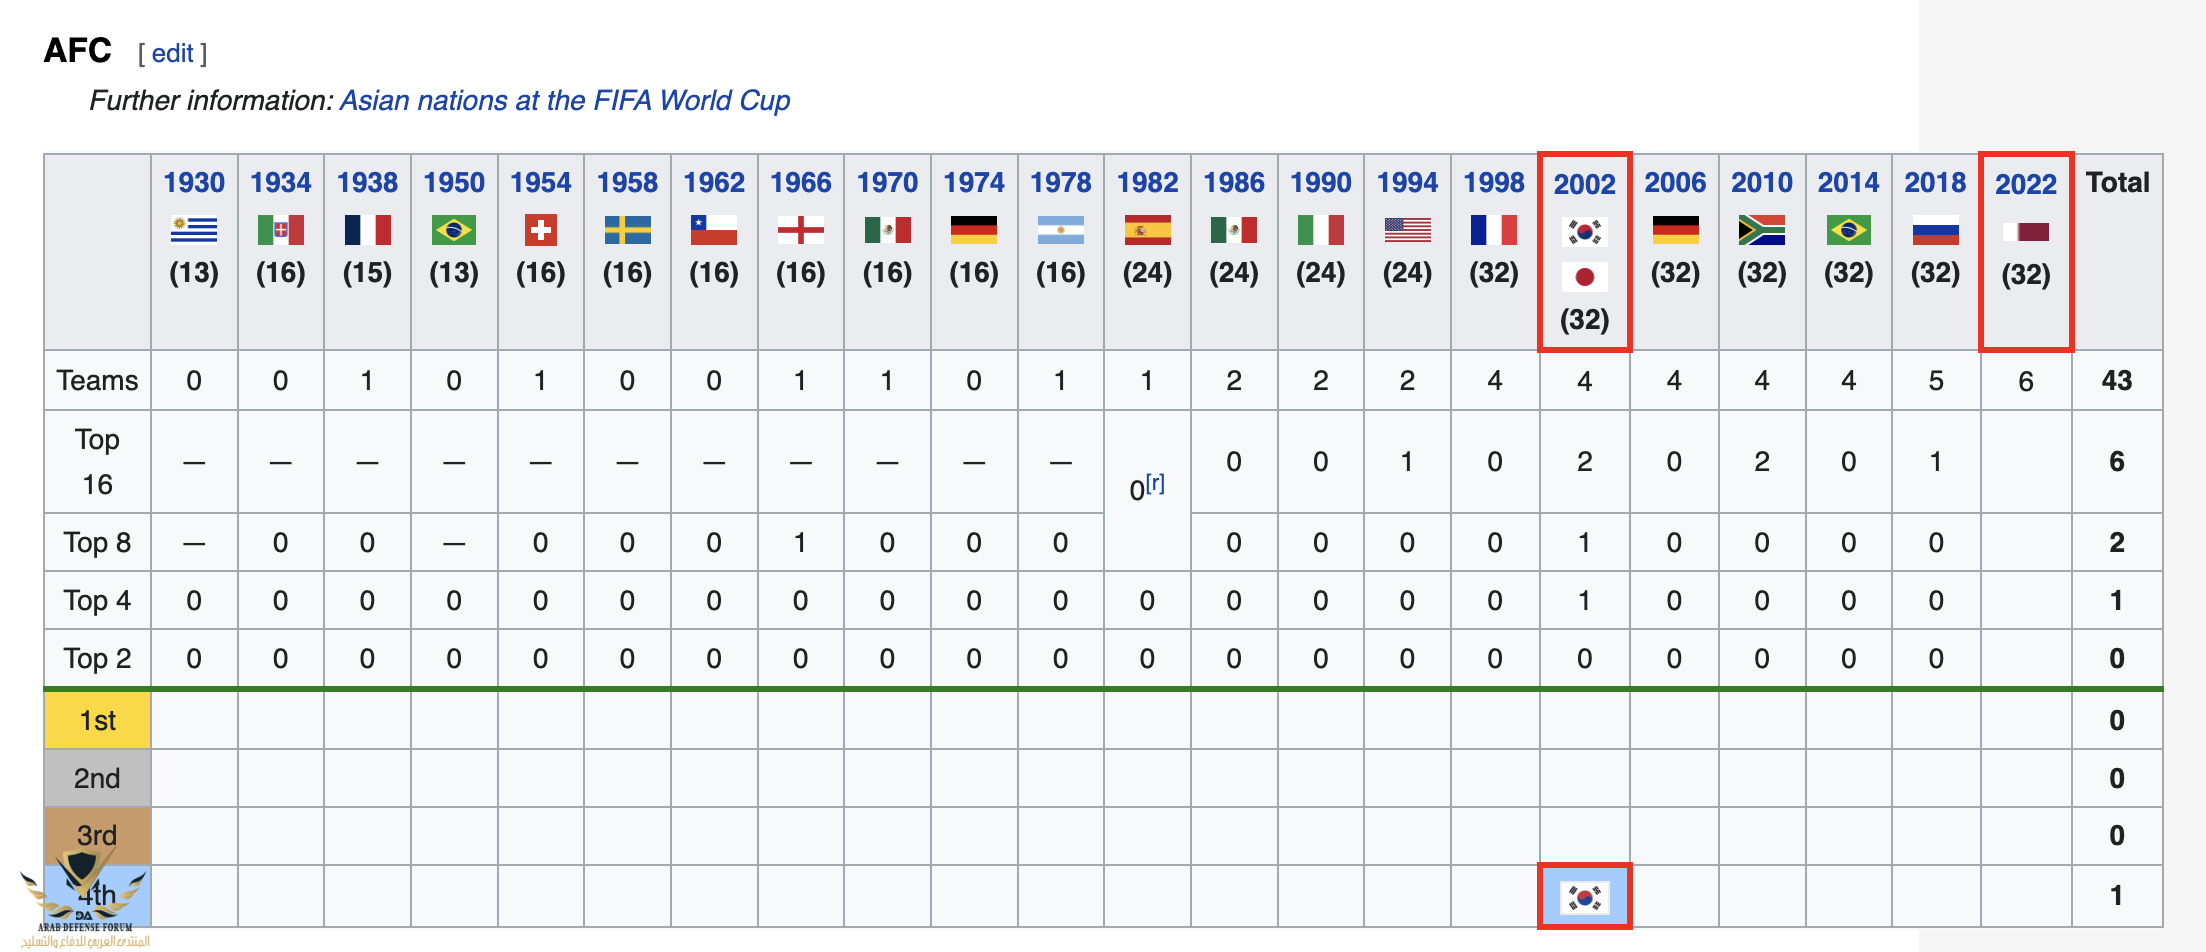Click the England flag under 1966
Screen dimensions: 2206x952
(x=800, y=231)
